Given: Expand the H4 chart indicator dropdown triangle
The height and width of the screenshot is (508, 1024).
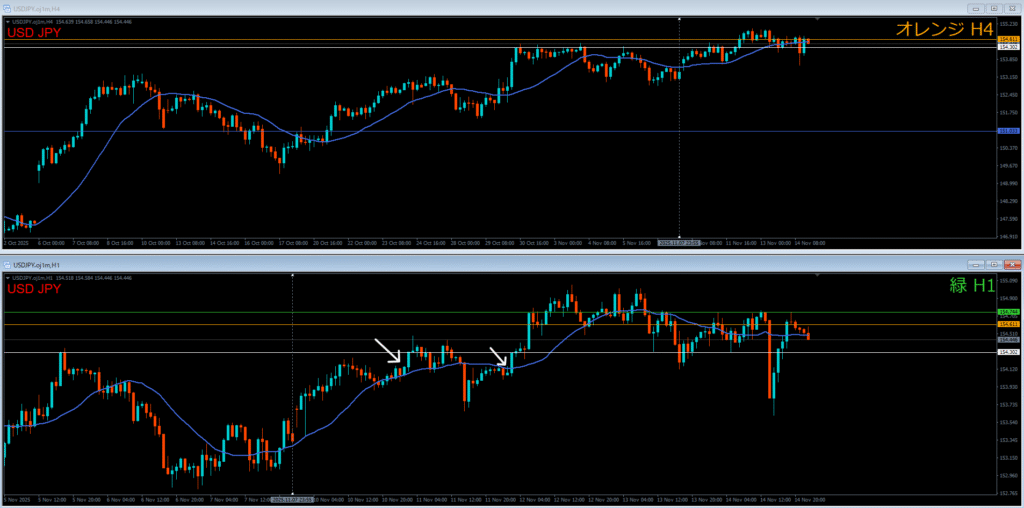Looking at the screenshot, I should (x=7, y=22).
